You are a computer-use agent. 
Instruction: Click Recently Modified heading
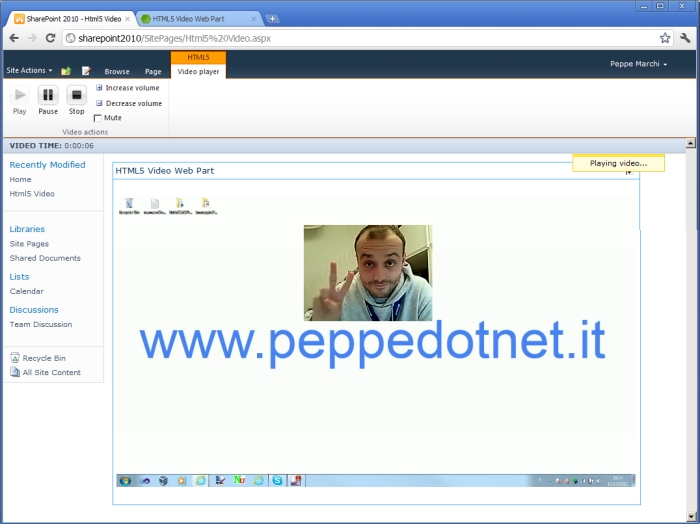[47, 165]
